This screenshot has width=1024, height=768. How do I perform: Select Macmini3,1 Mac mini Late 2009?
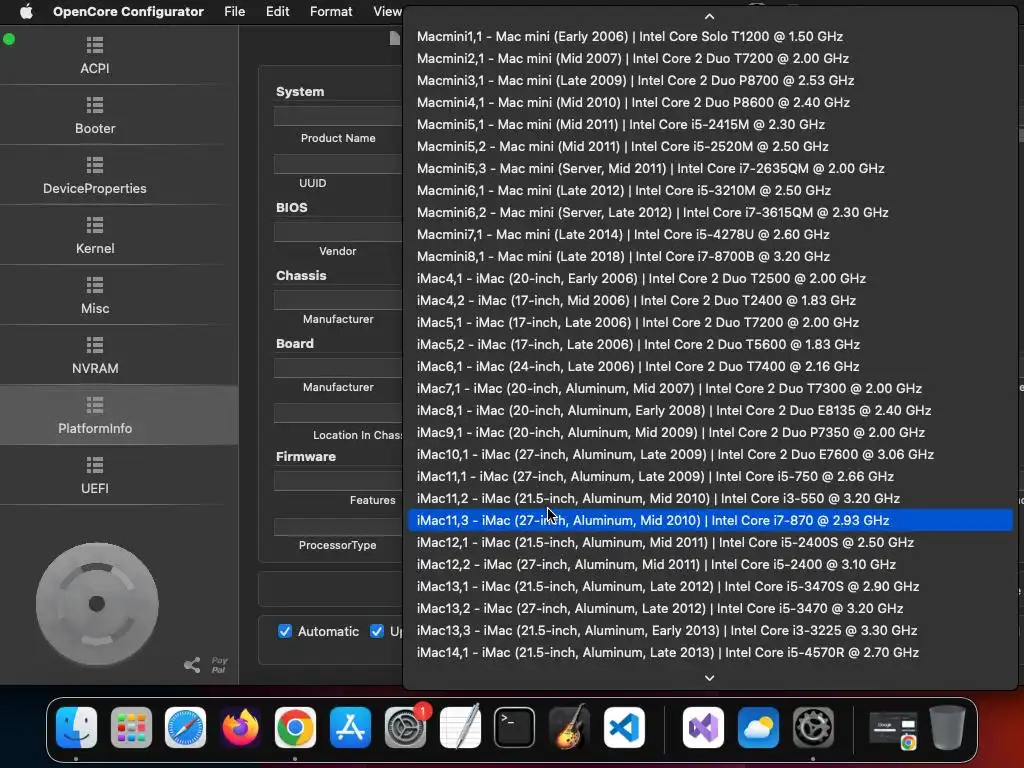[710, 80]
